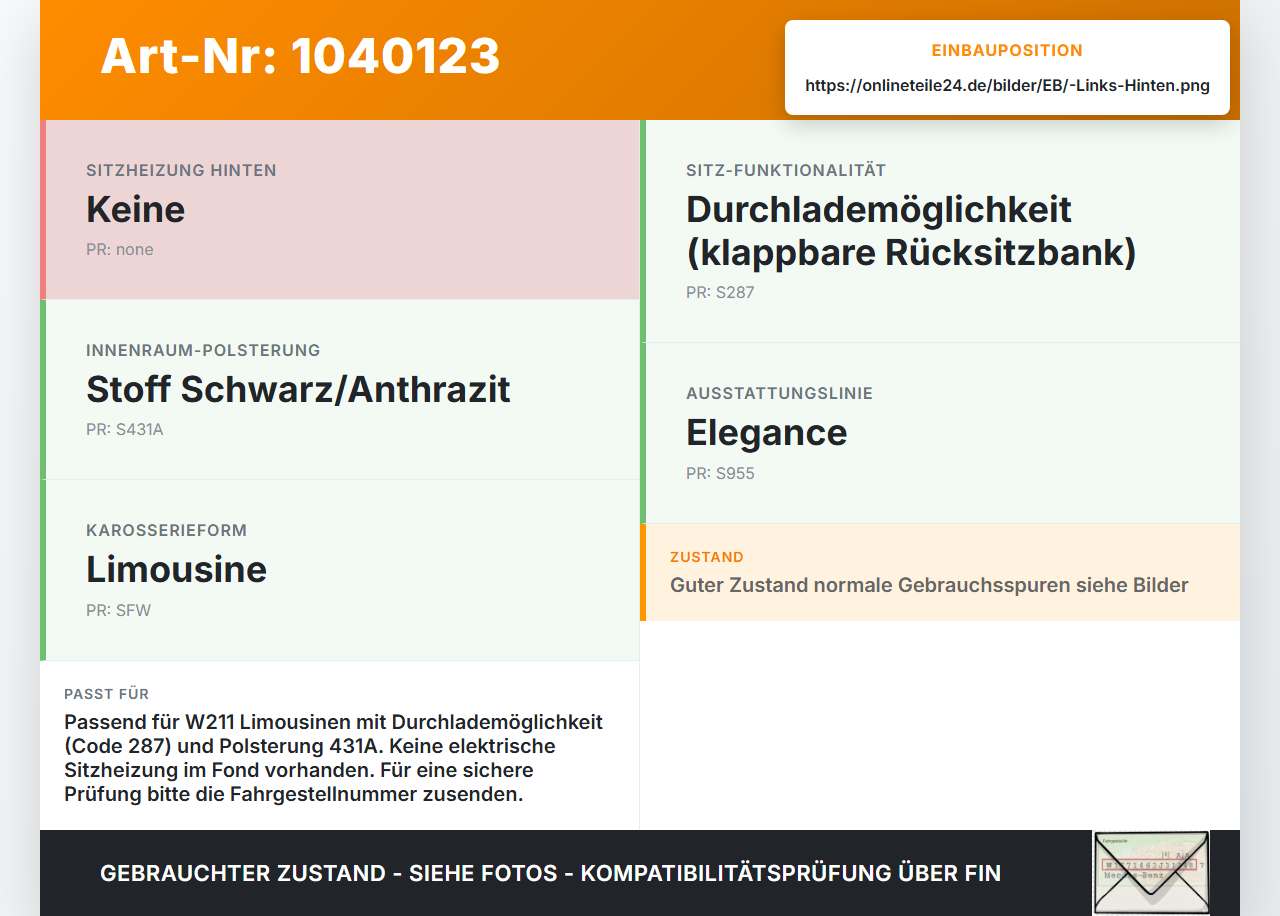Click the SITZ-FUNKTIONALITÄT label
Screen dimensions: 1280x916
[x=786, y=170]
